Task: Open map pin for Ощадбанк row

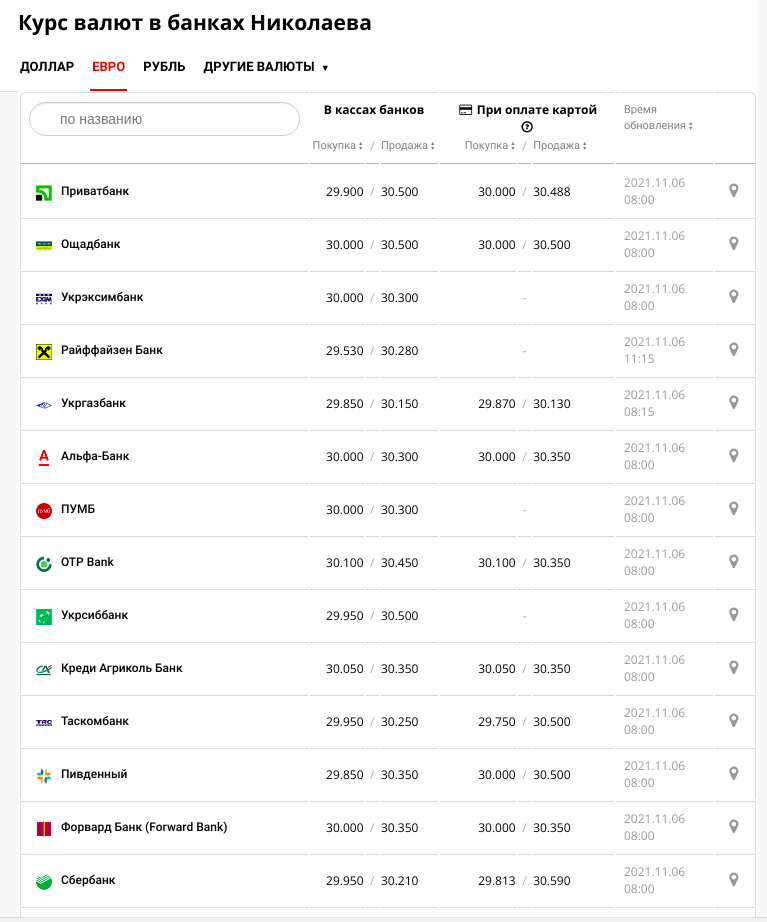Action: [733, 243]
